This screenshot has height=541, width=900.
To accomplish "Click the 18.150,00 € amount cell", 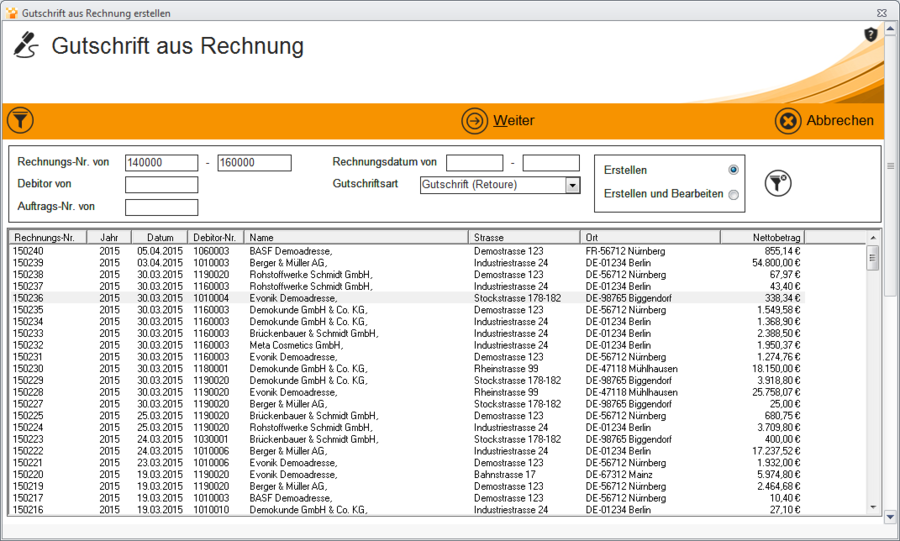I will 776,369.
